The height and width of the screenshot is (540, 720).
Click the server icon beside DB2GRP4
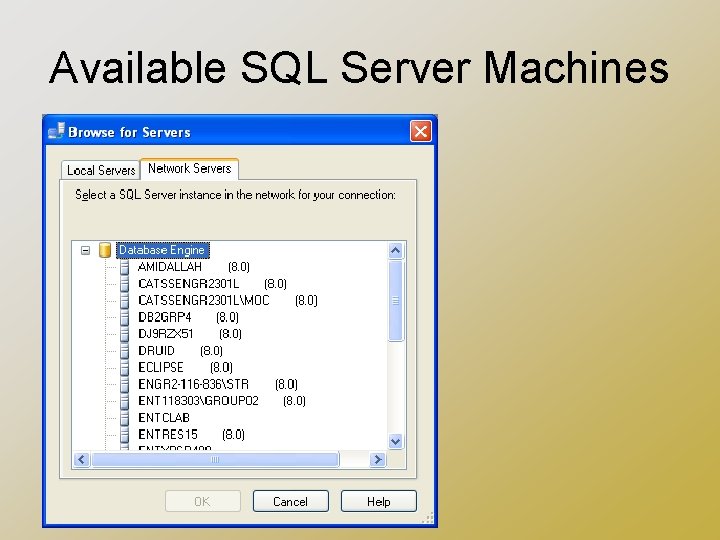[124, 317]
